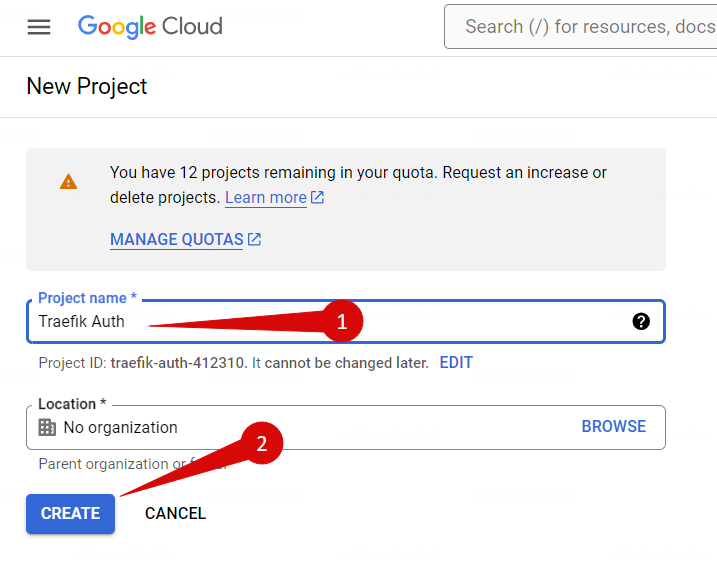Click the traefik-auth-412310 Project ID text
This screenshot has height=576, width=717.
(179, 363)
